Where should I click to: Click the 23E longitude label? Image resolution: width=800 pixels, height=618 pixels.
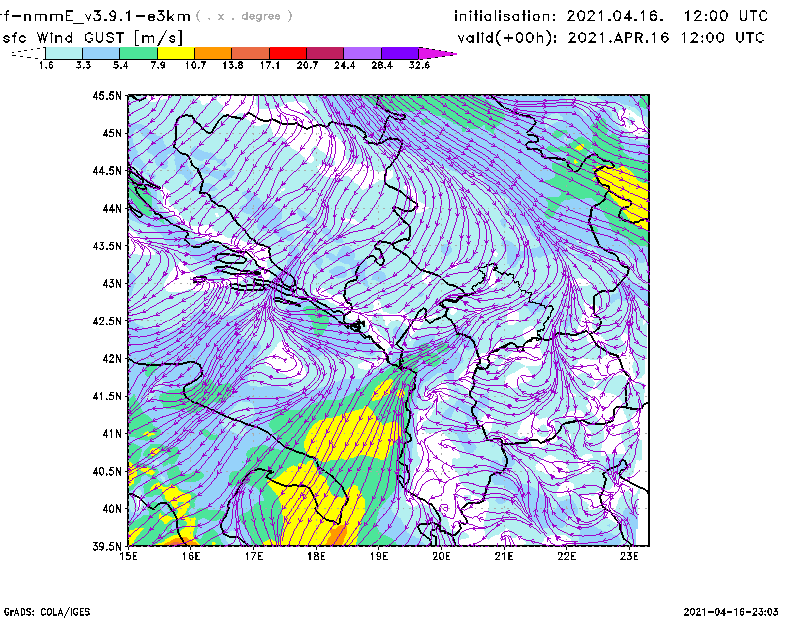pyautogui.click(x=629, y=556)
